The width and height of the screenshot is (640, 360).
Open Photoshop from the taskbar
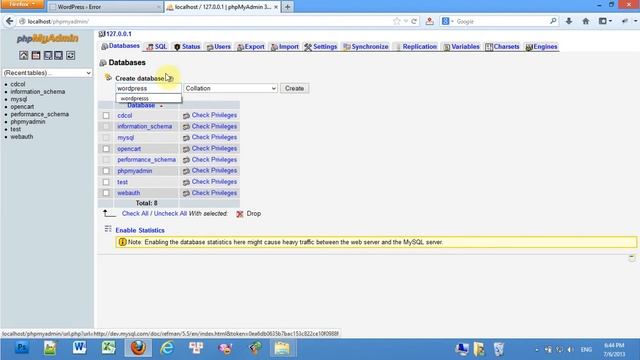[22, 348]
